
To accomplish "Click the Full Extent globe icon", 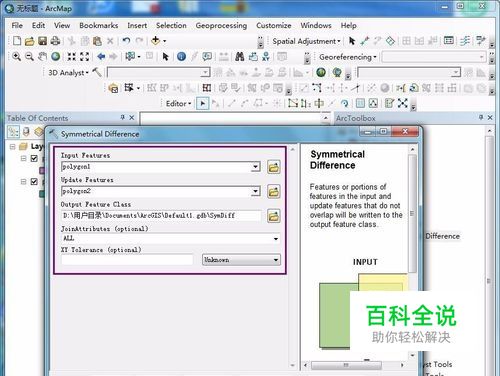I will tap(56, 56).
